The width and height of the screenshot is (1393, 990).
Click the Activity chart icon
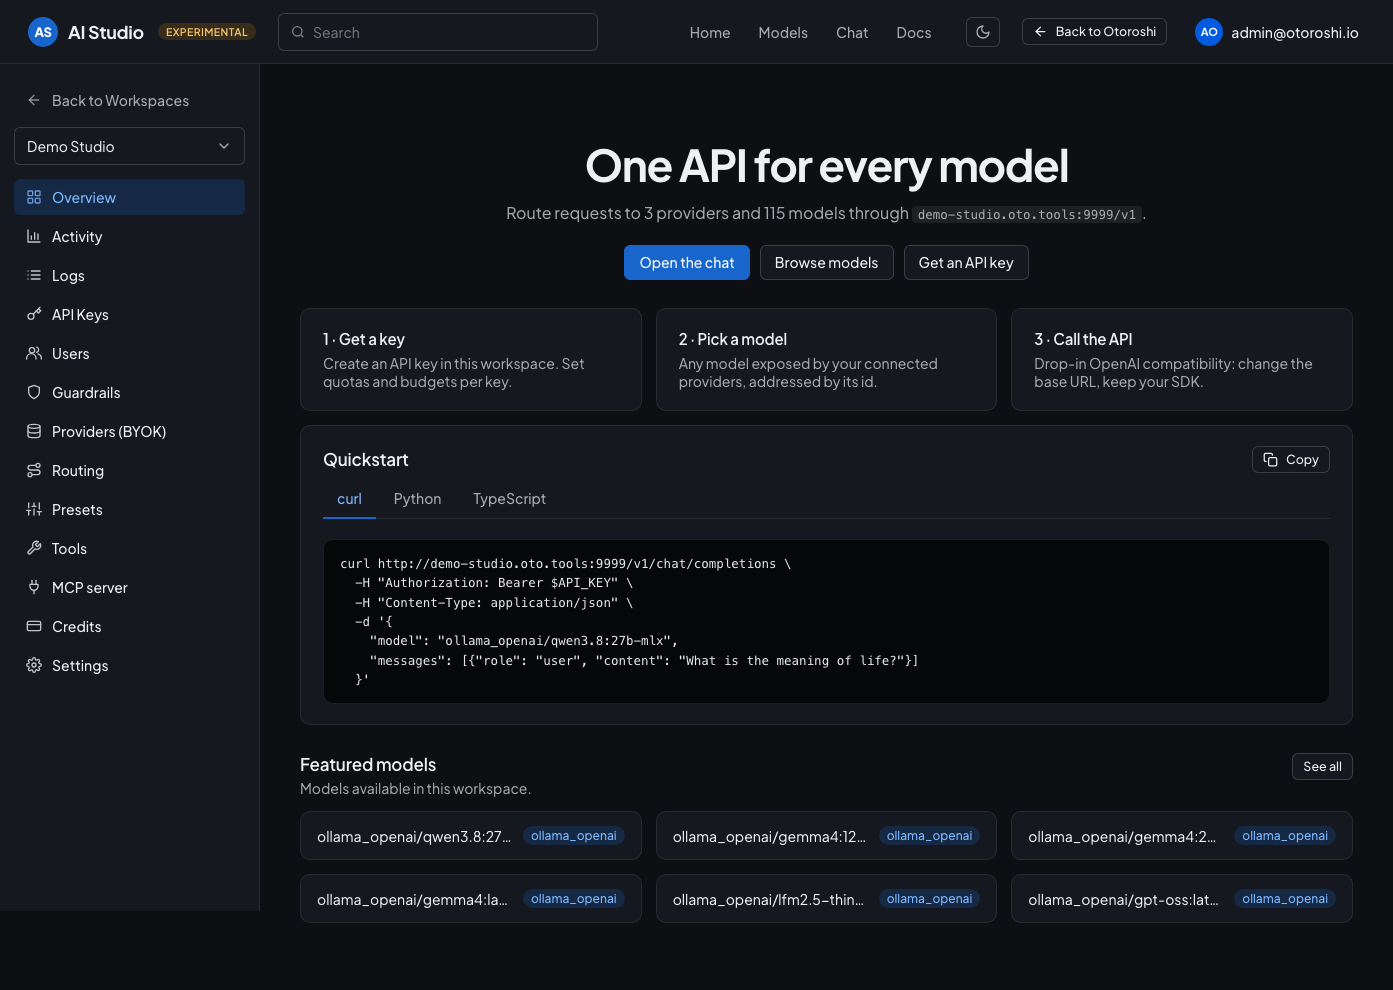(34, 236)
